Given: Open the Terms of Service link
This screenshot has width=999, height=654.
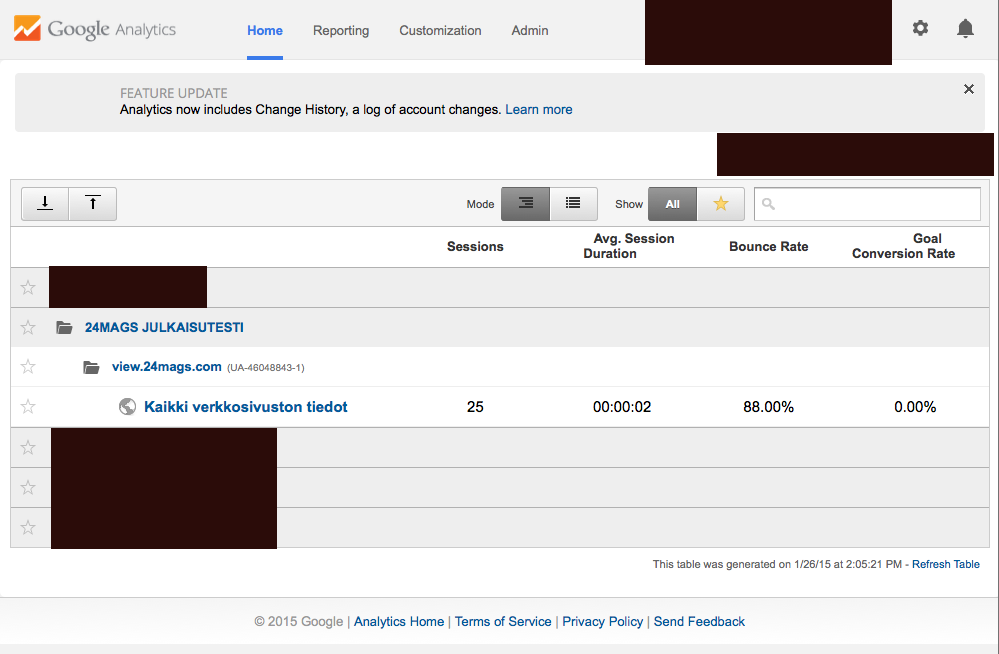Looking at the screenshot, I should pyautogui.click(x=503, y=621).
